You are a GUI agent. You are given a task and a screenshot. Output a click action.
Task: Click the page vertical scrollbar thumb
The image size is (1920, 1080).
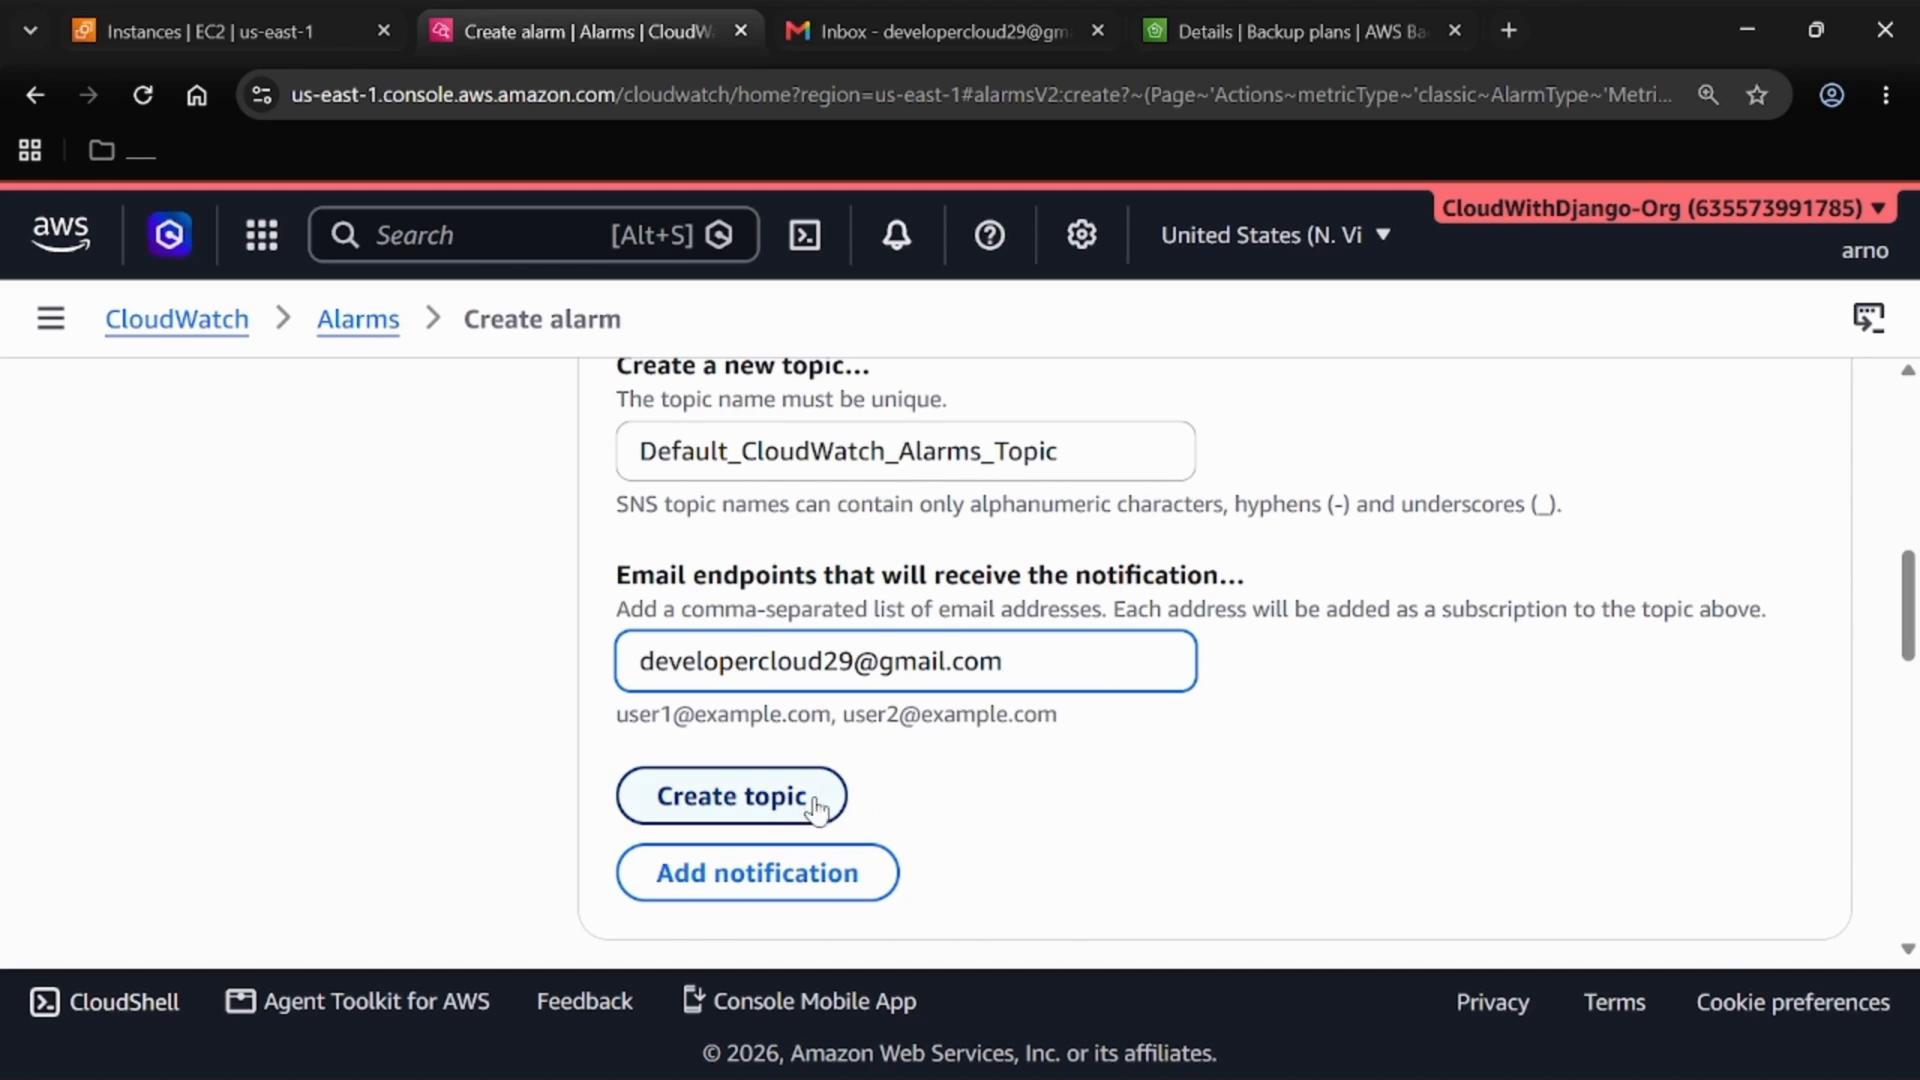[x=1908, y=605]
